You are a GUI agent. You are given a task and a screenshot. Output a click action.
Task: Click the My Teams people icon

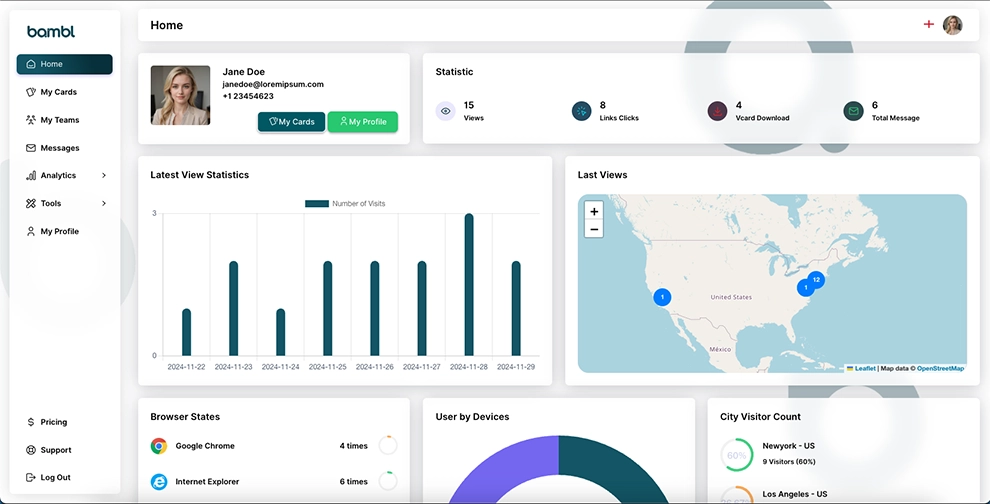30,119
